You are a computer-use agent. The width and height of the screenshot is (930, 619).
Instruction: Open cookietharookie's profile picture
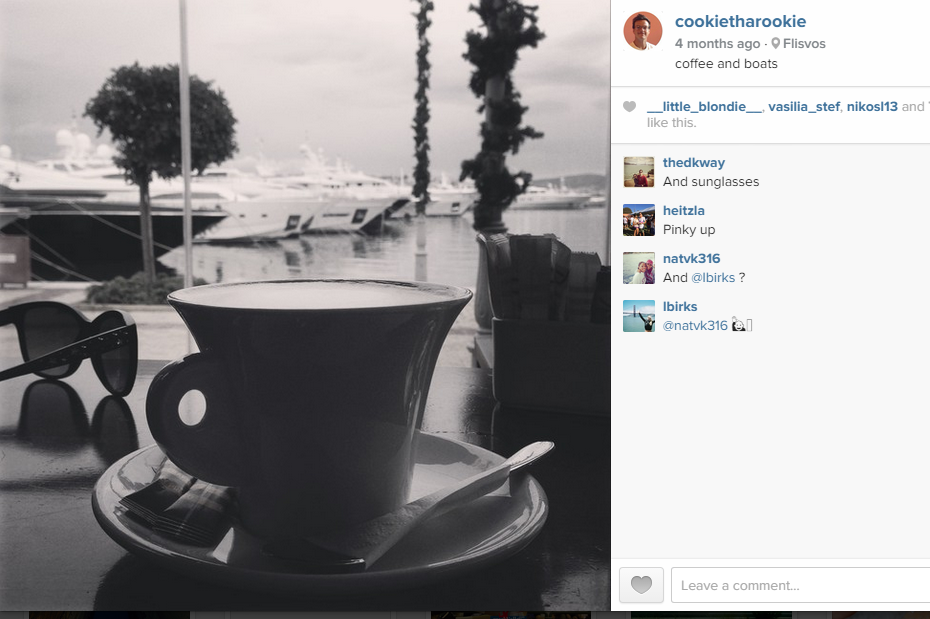coord(642,31)
